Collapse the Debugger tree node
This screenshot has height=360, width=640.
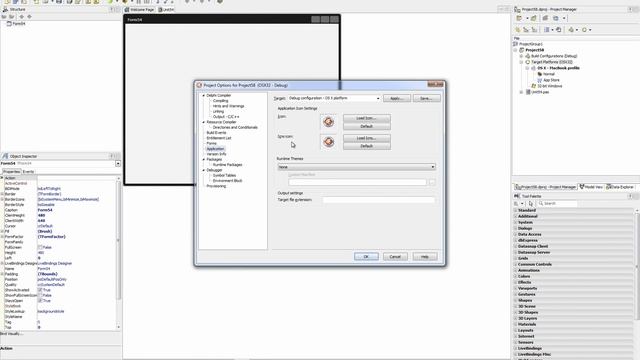pyautogui.click(x=204, y=170)
